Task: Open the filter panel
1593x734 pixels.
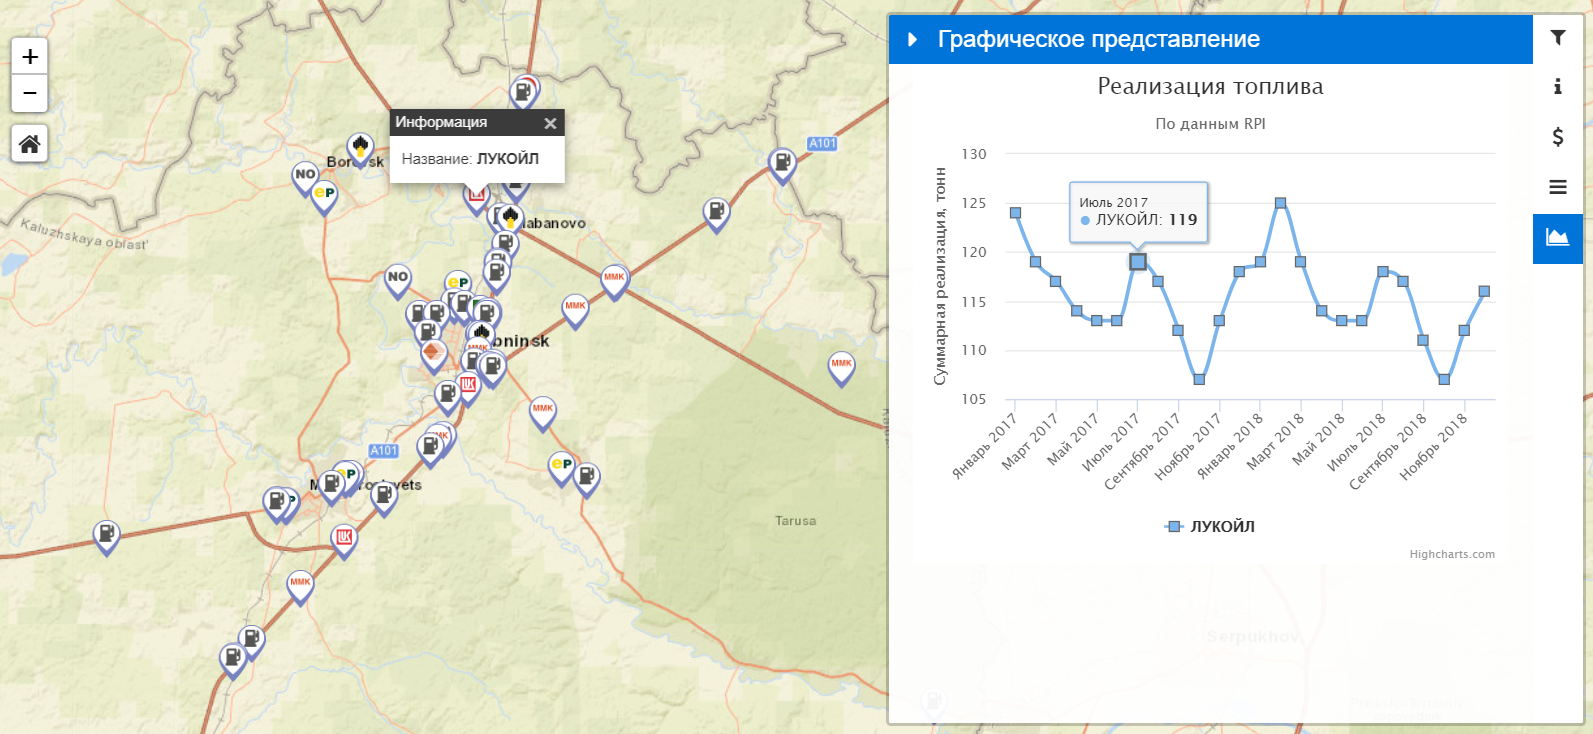Action: tap(1558, 38)
